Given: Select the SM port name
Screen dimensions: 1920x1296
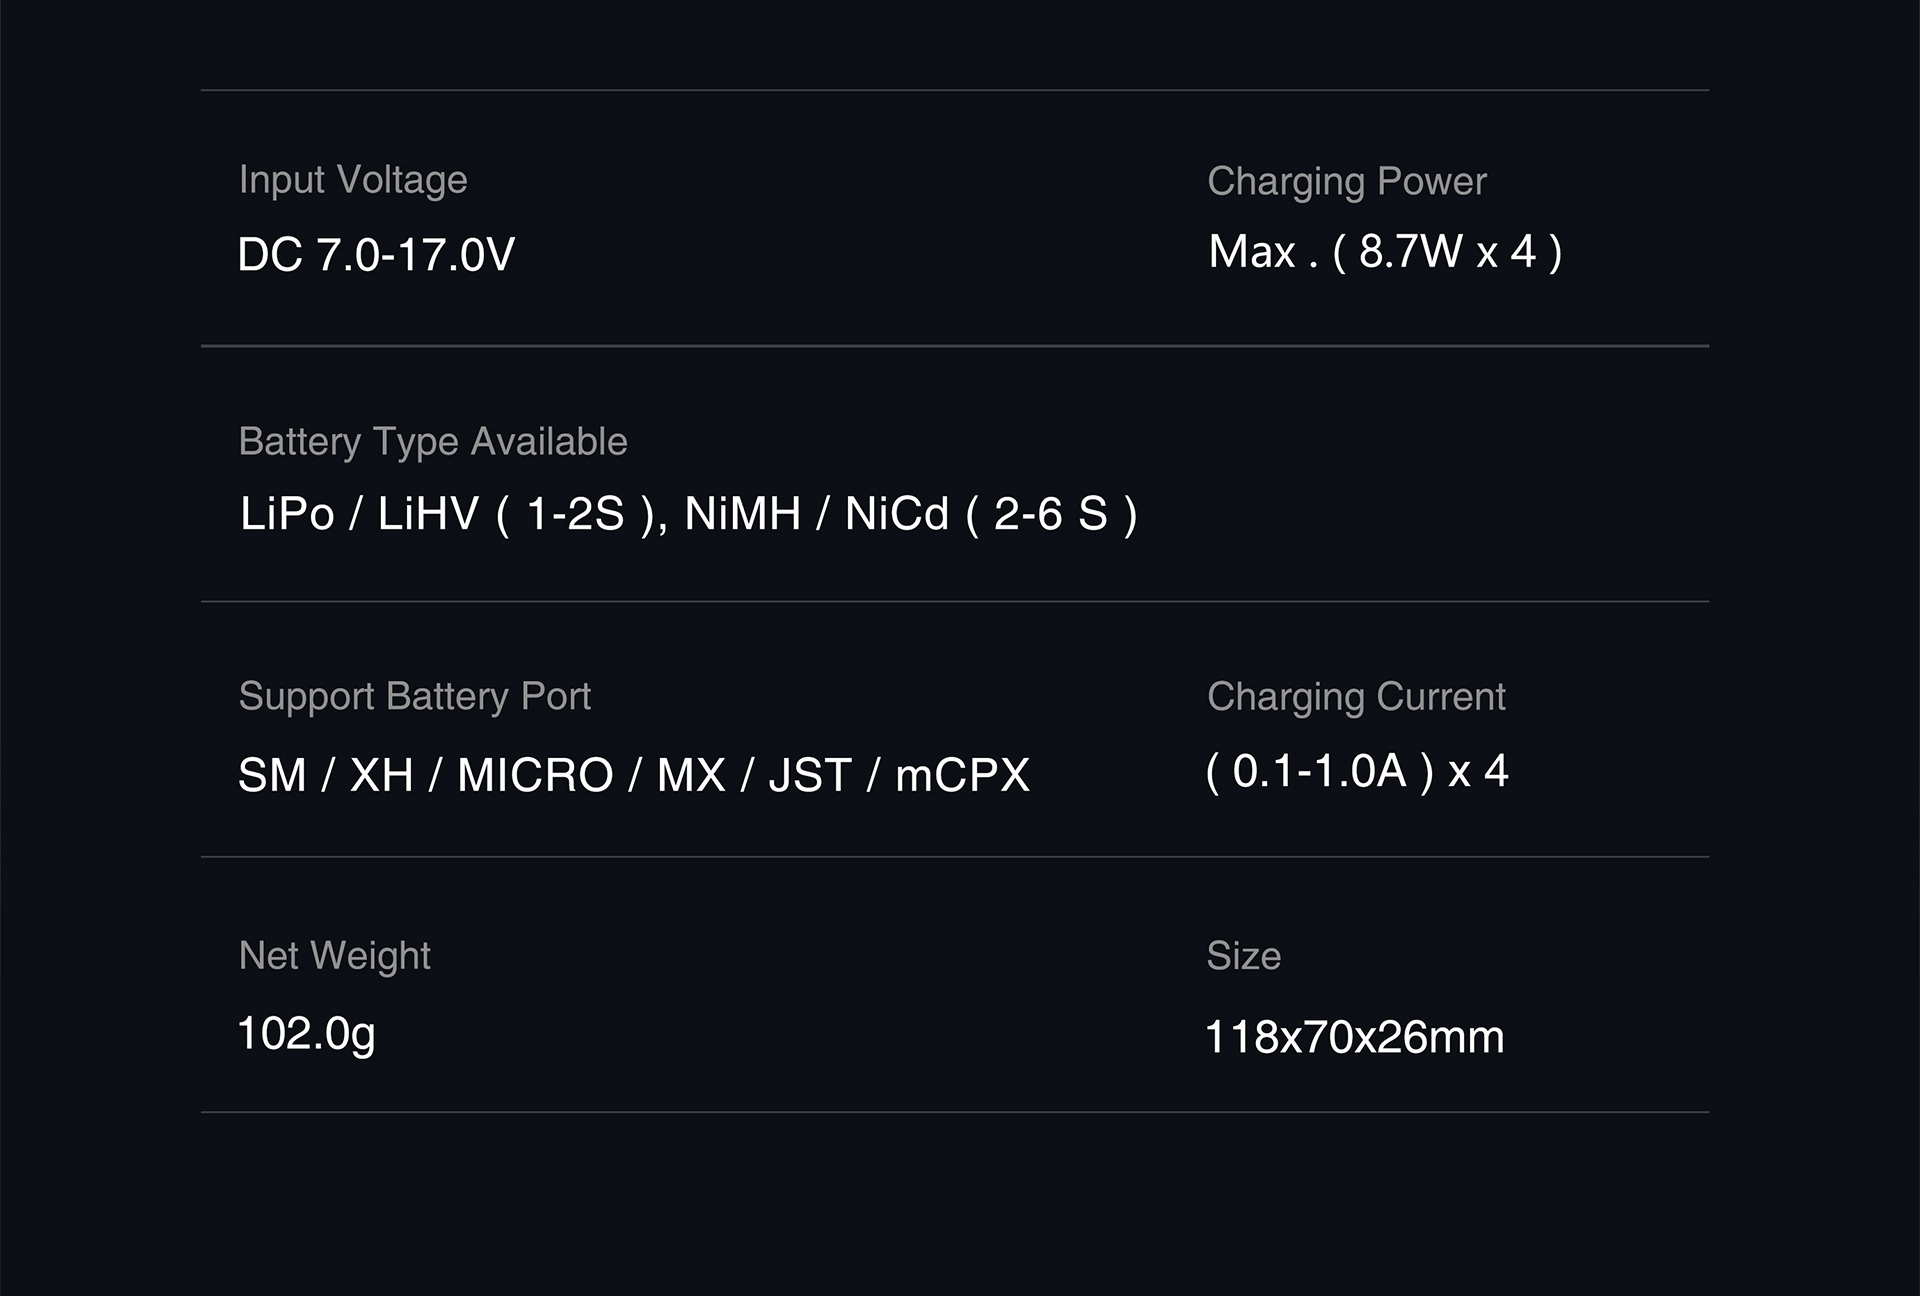Looking at the screenshot, I should click(x=272, y=775).
